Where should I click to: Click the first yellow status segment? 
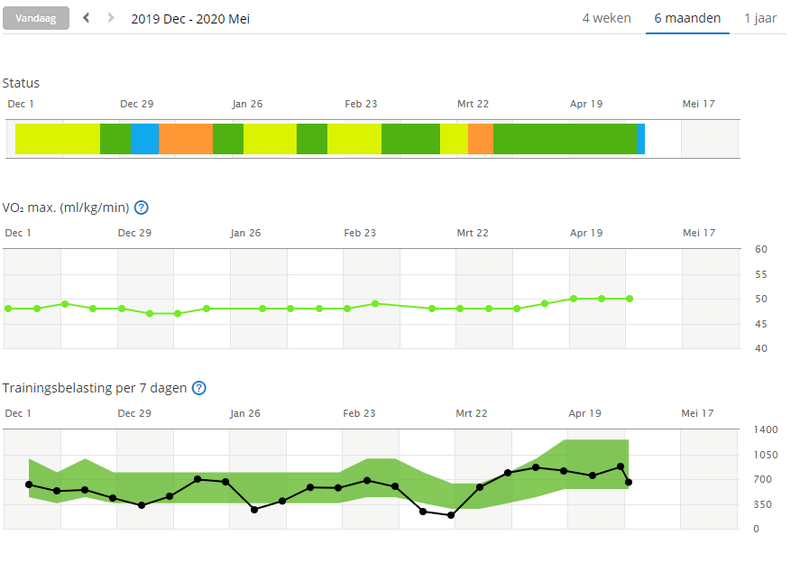pyautogui.click(x=57, y=139)
